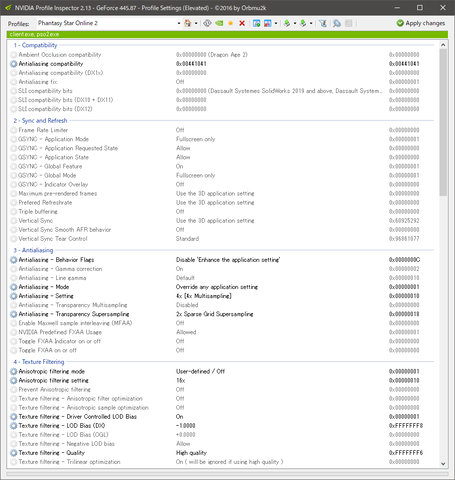Click the vertical scrollbar thumb
Image resolution: width=455 pixels, height=480 pixels.
coord(443,122)
